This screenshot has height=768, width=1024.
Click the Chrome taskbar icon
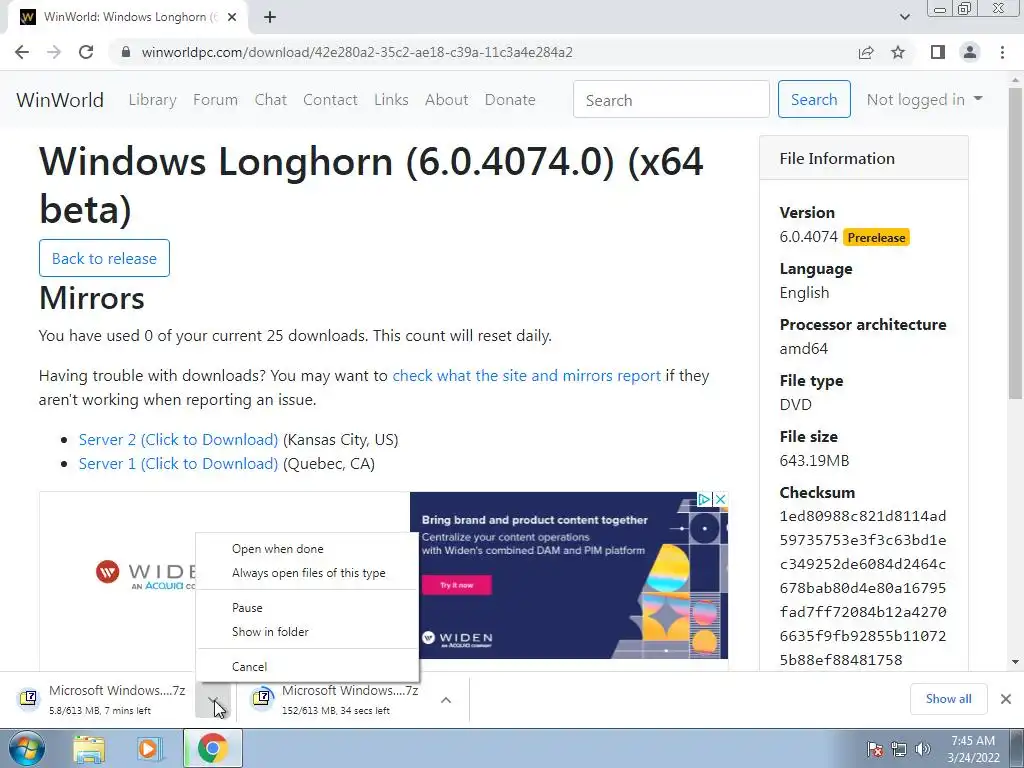pos(212,748)
